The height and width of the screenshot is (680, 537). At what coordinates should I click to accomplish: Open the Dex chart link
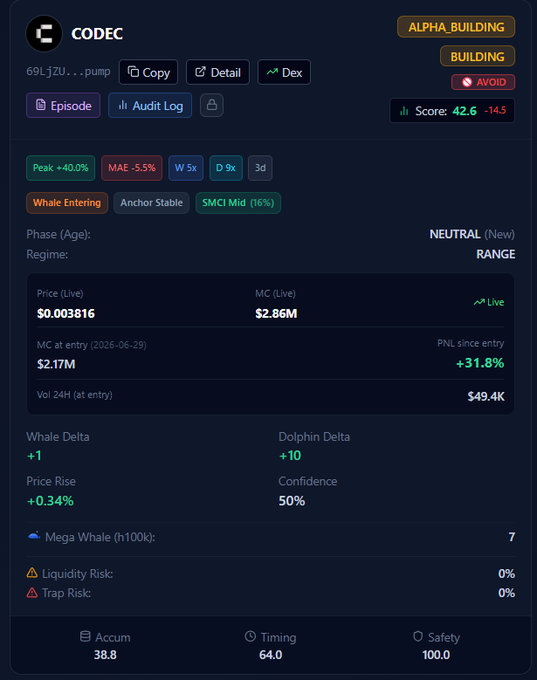tap(284, 72)
